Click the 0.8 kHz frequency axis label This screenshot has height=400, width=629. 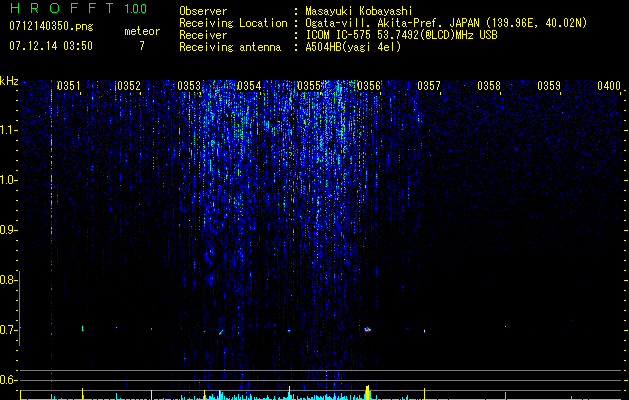click(x=9, y=280)
